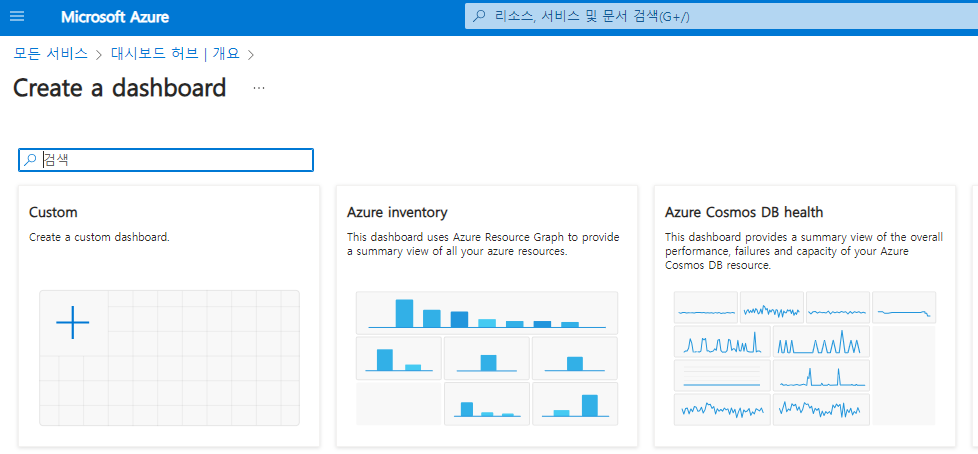Click the plus icon in Custom card
The width and height of the screenshot is (978, 454).
click(73, 322)
